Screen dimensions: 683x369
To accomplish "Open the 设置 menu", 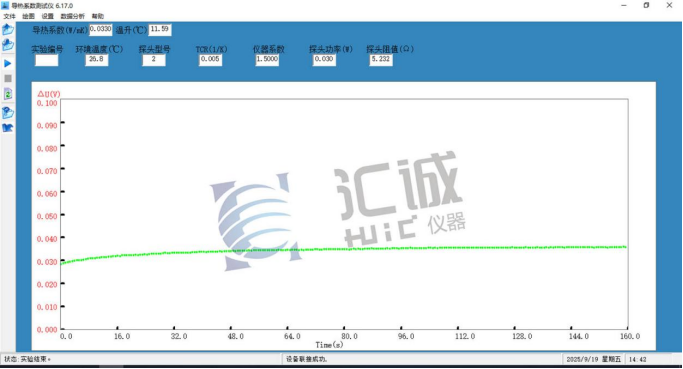I will click(47, 16).
